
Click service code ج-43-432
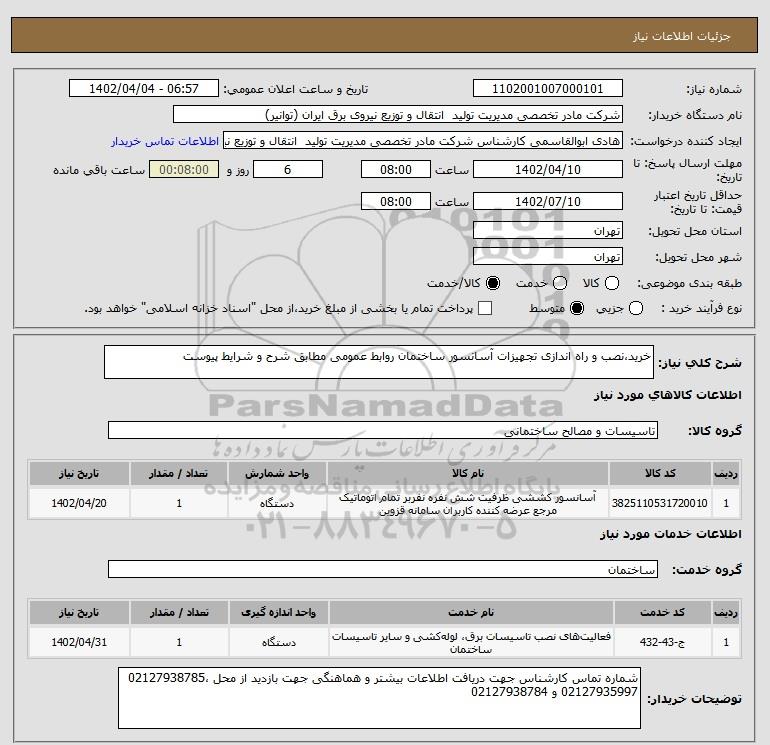[x=662, y=642]
